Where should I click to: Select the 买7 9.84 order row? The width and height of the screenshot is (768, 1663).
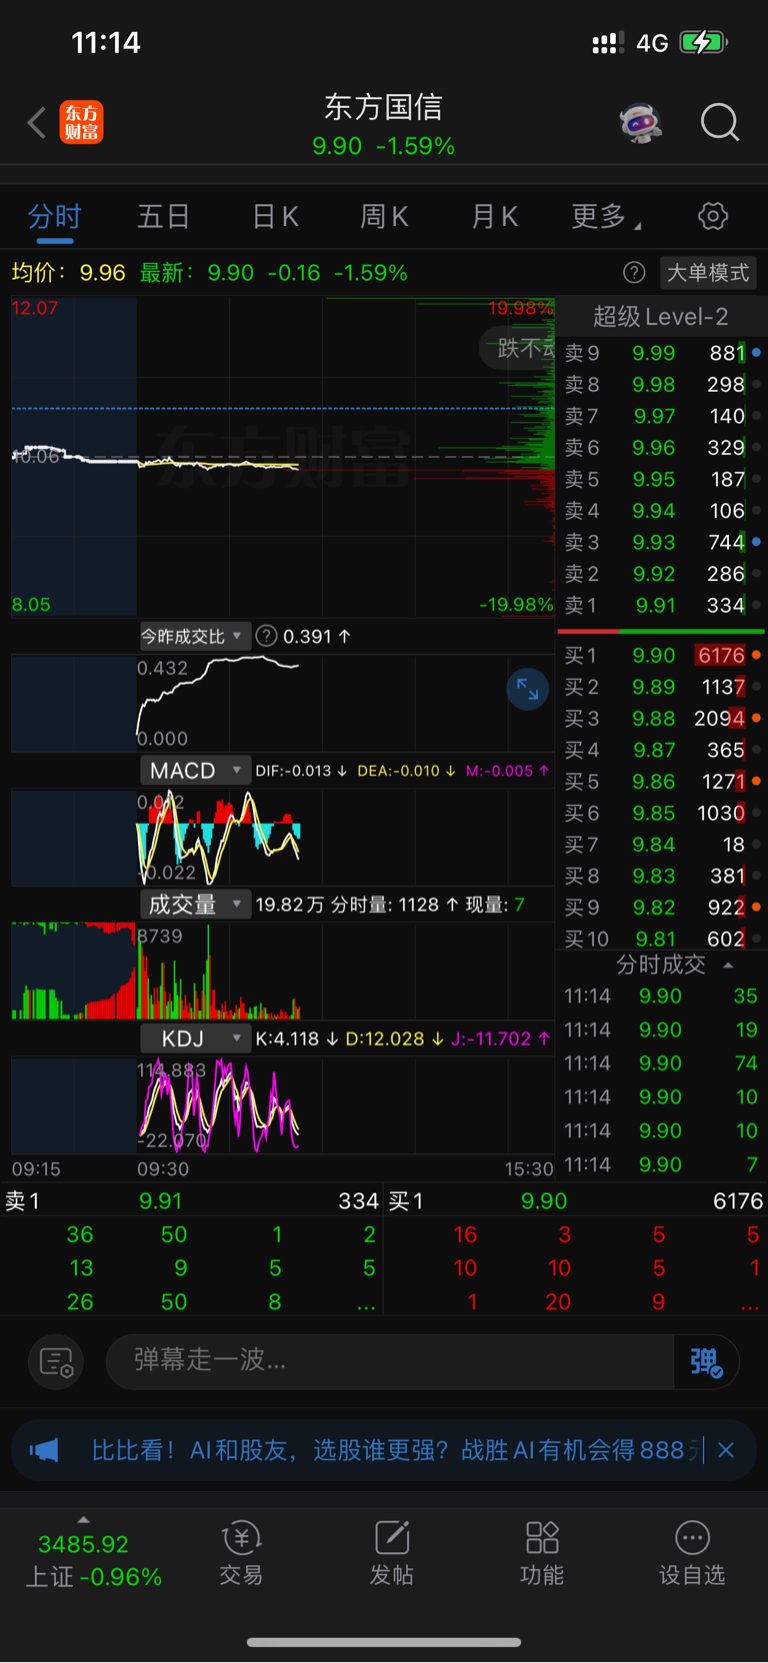click(x=661, y=844)
